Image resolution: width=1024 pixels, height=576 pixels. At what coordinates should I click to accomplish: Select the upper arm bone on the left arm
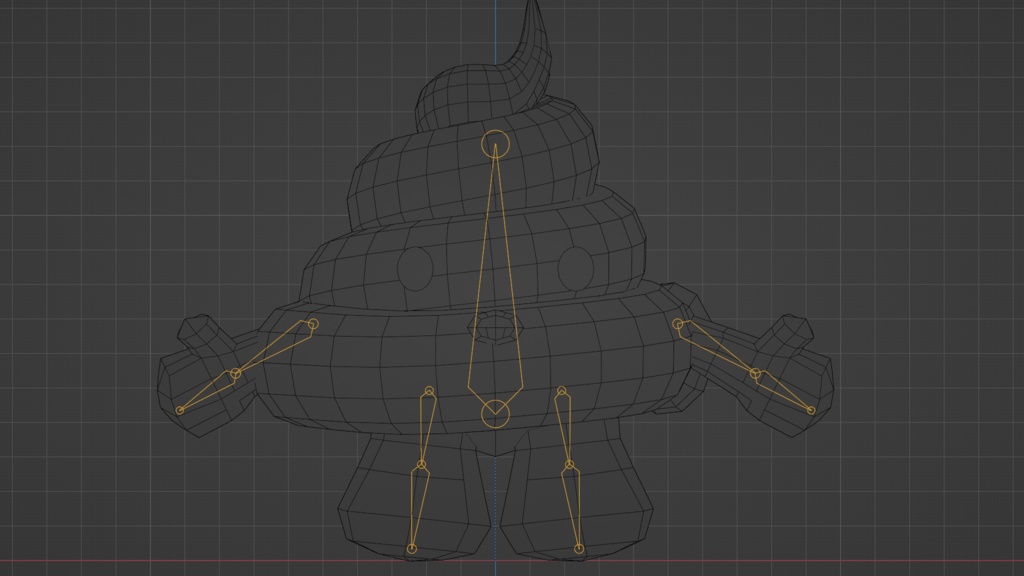[x=274, y=348]
